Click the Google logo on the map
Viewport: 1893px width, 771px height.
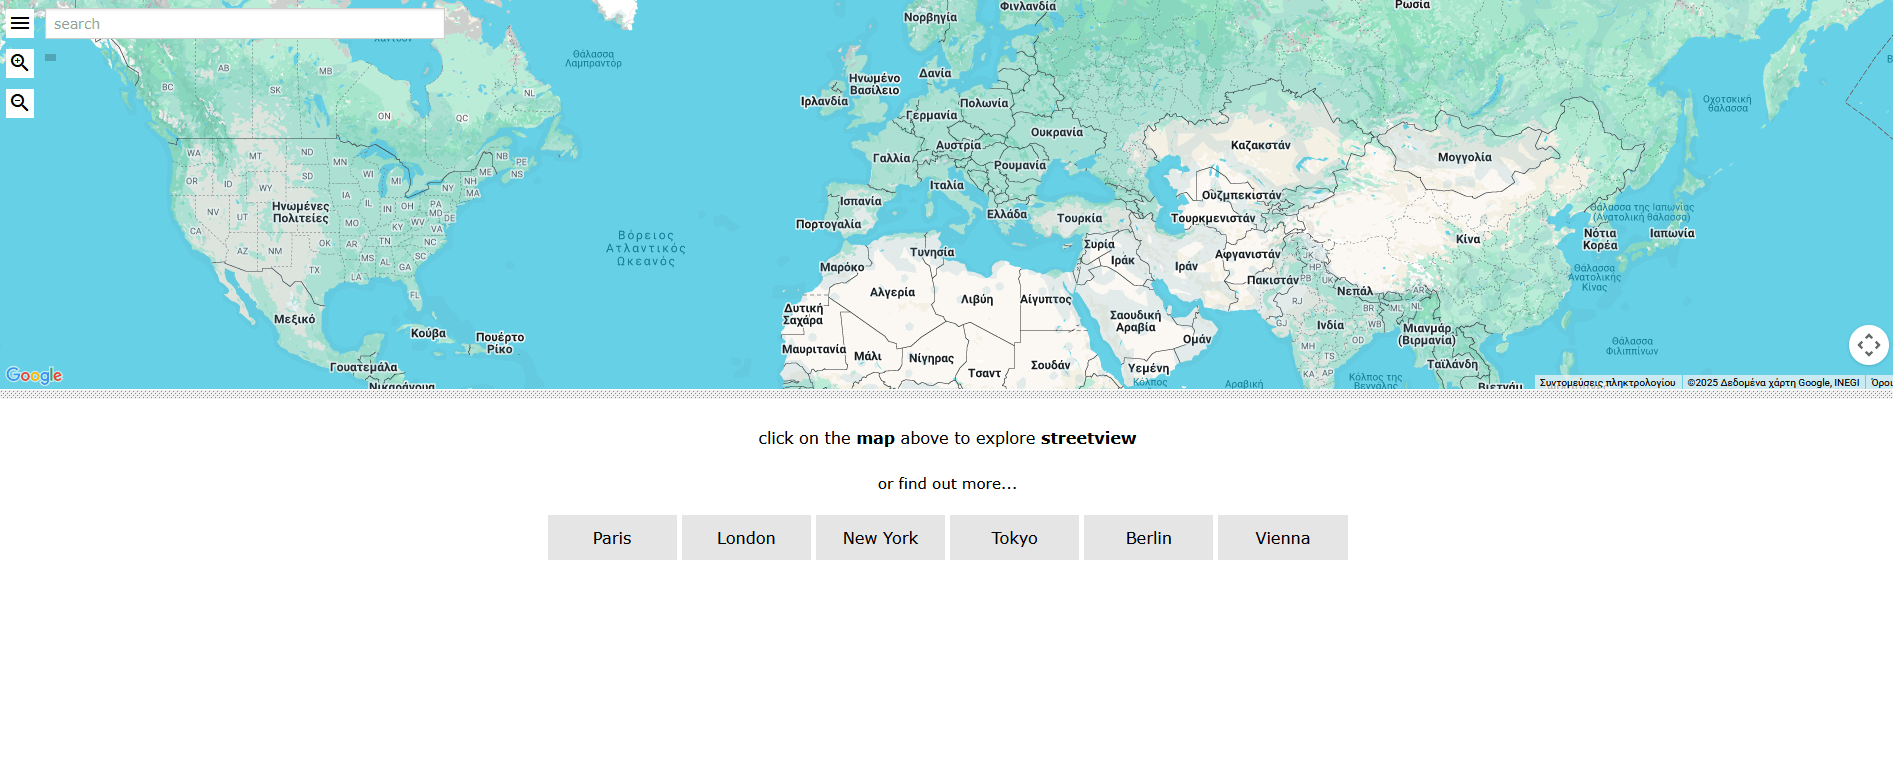tap(34, 375)
